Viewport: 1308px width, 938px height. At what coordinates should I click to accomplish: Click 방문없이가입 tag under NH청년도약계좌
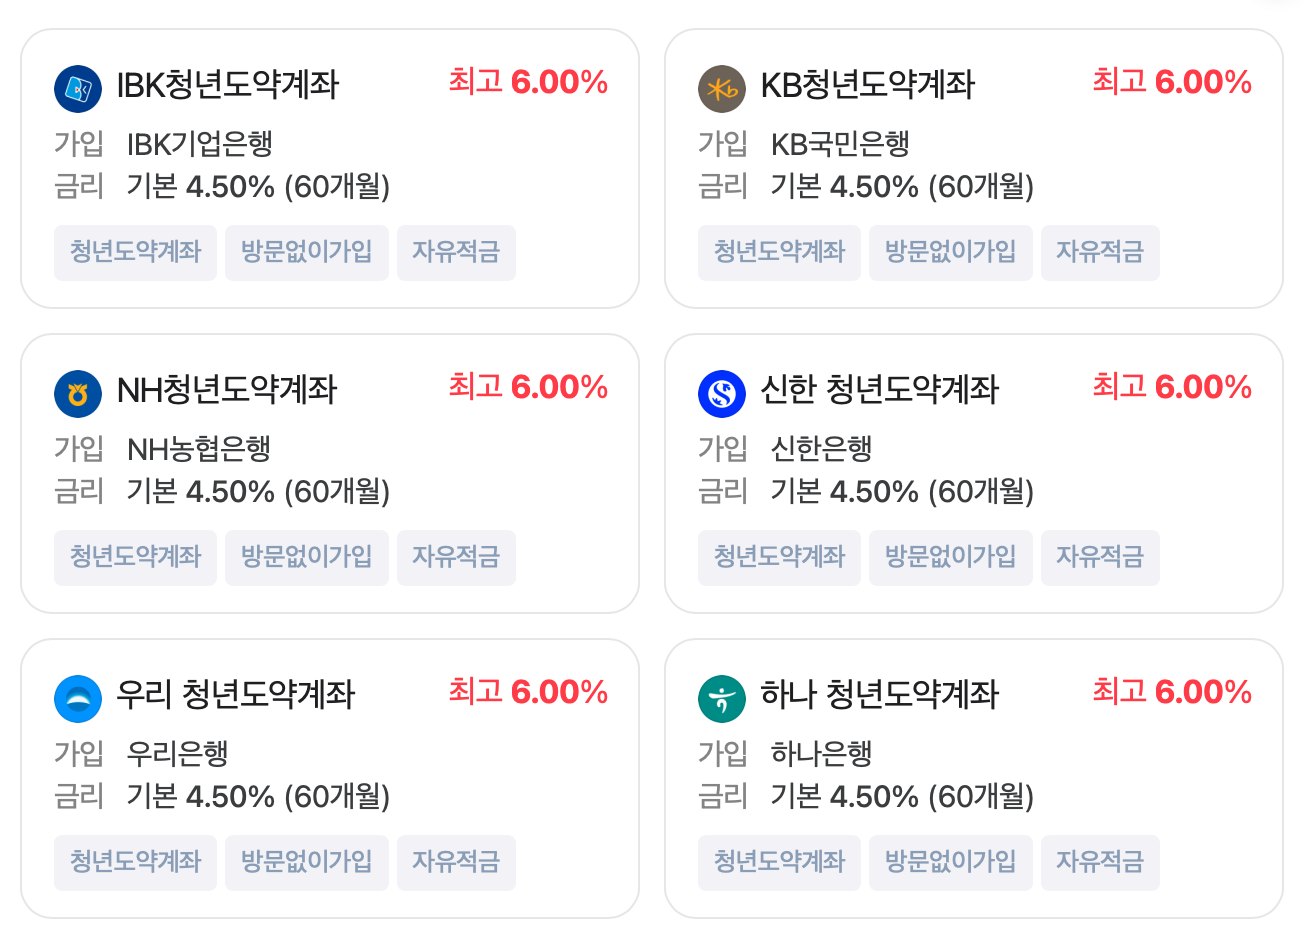point(306,558)
